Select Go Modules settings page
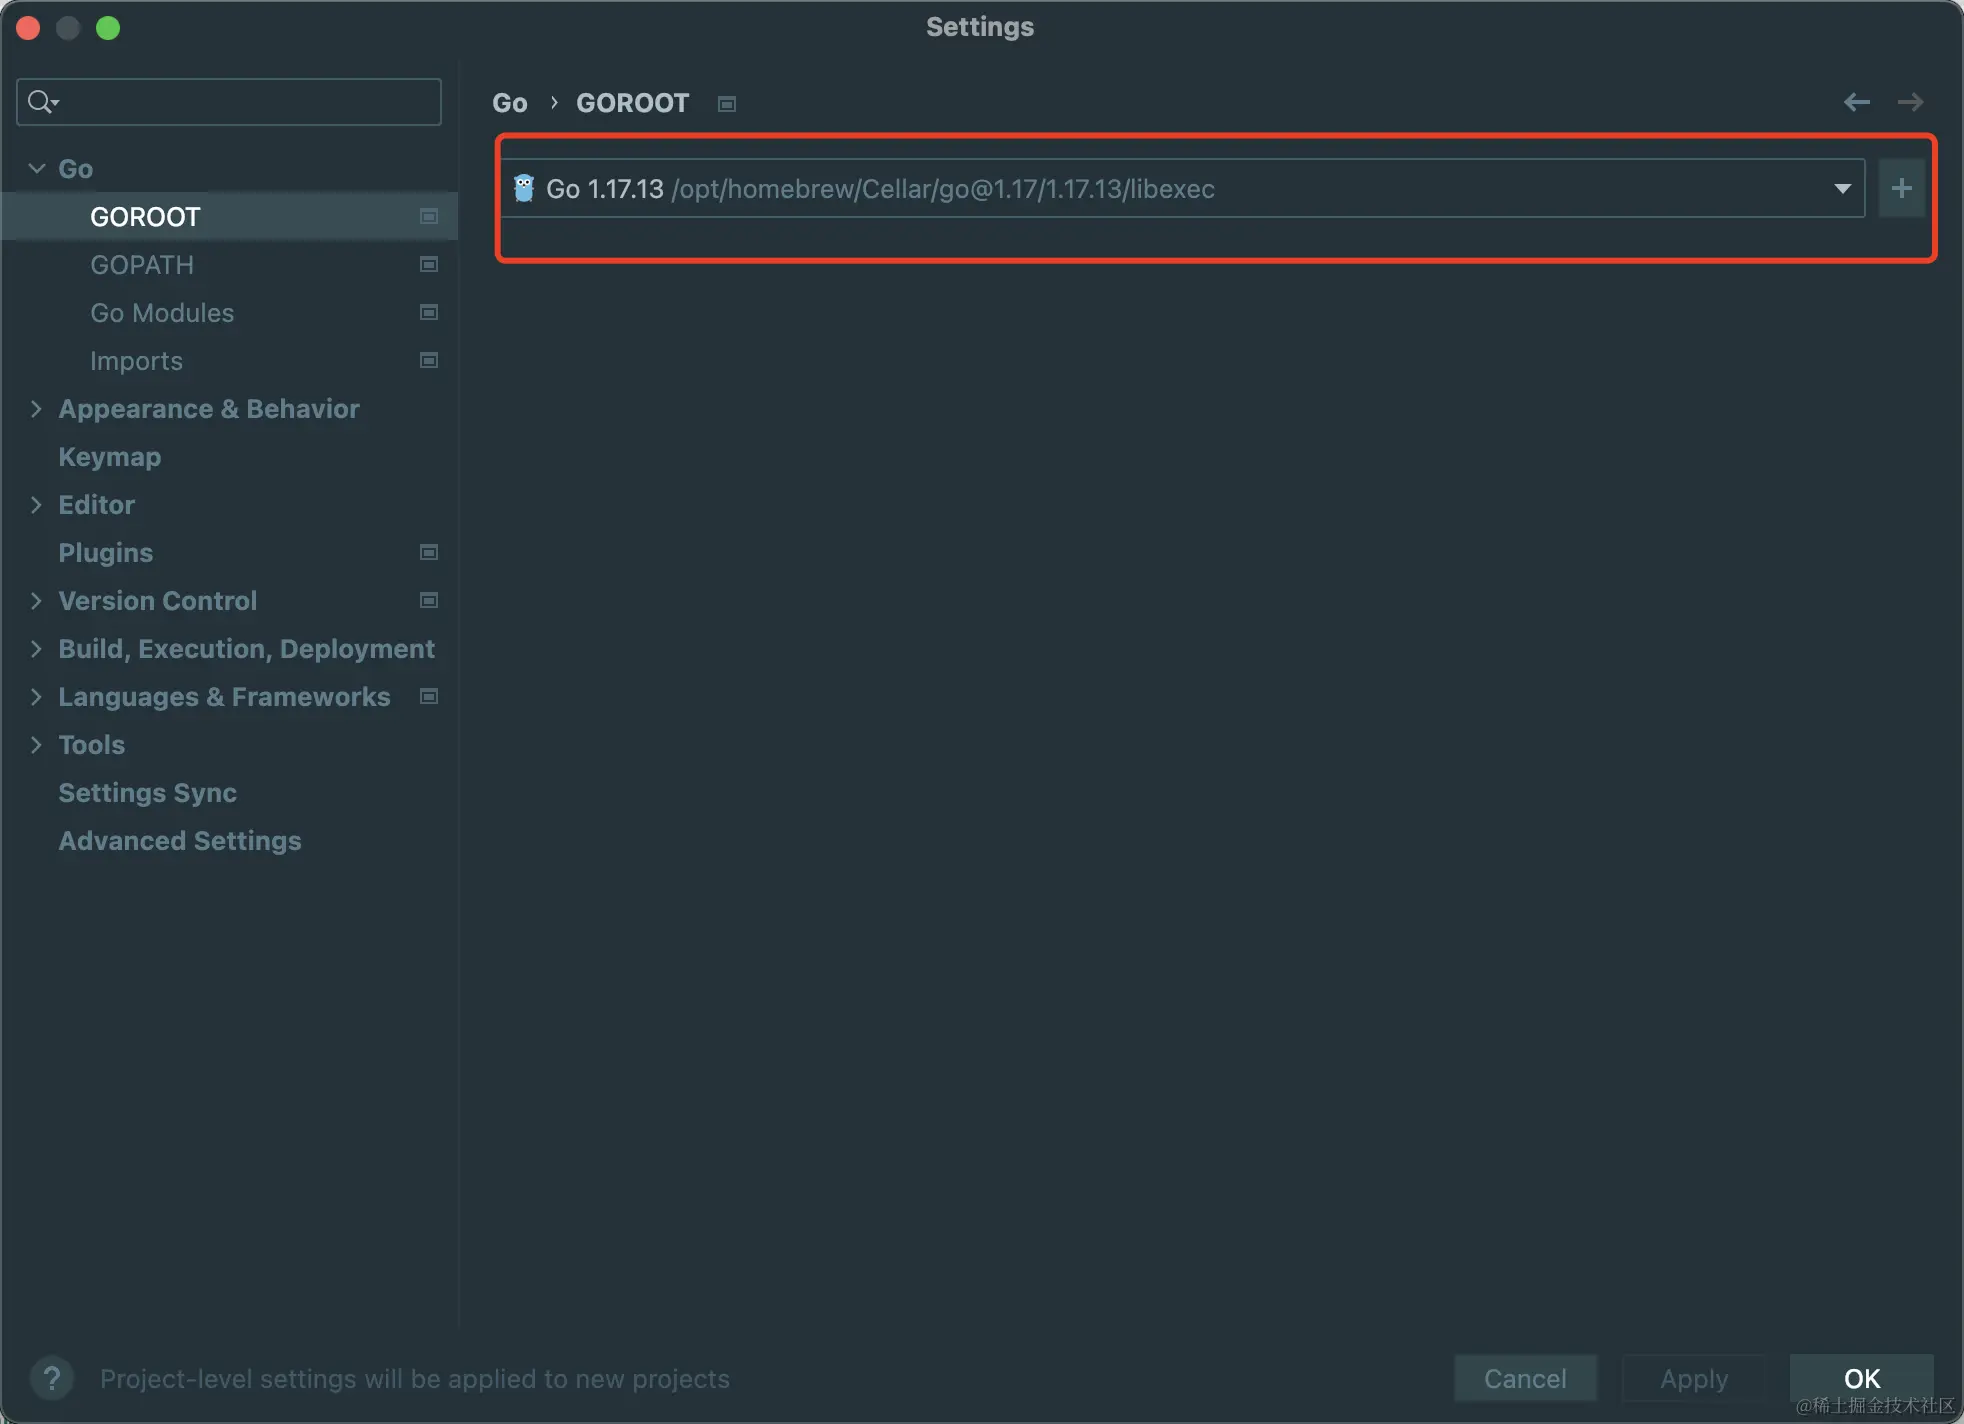The image size is (1964, 1424). (162, 313)
